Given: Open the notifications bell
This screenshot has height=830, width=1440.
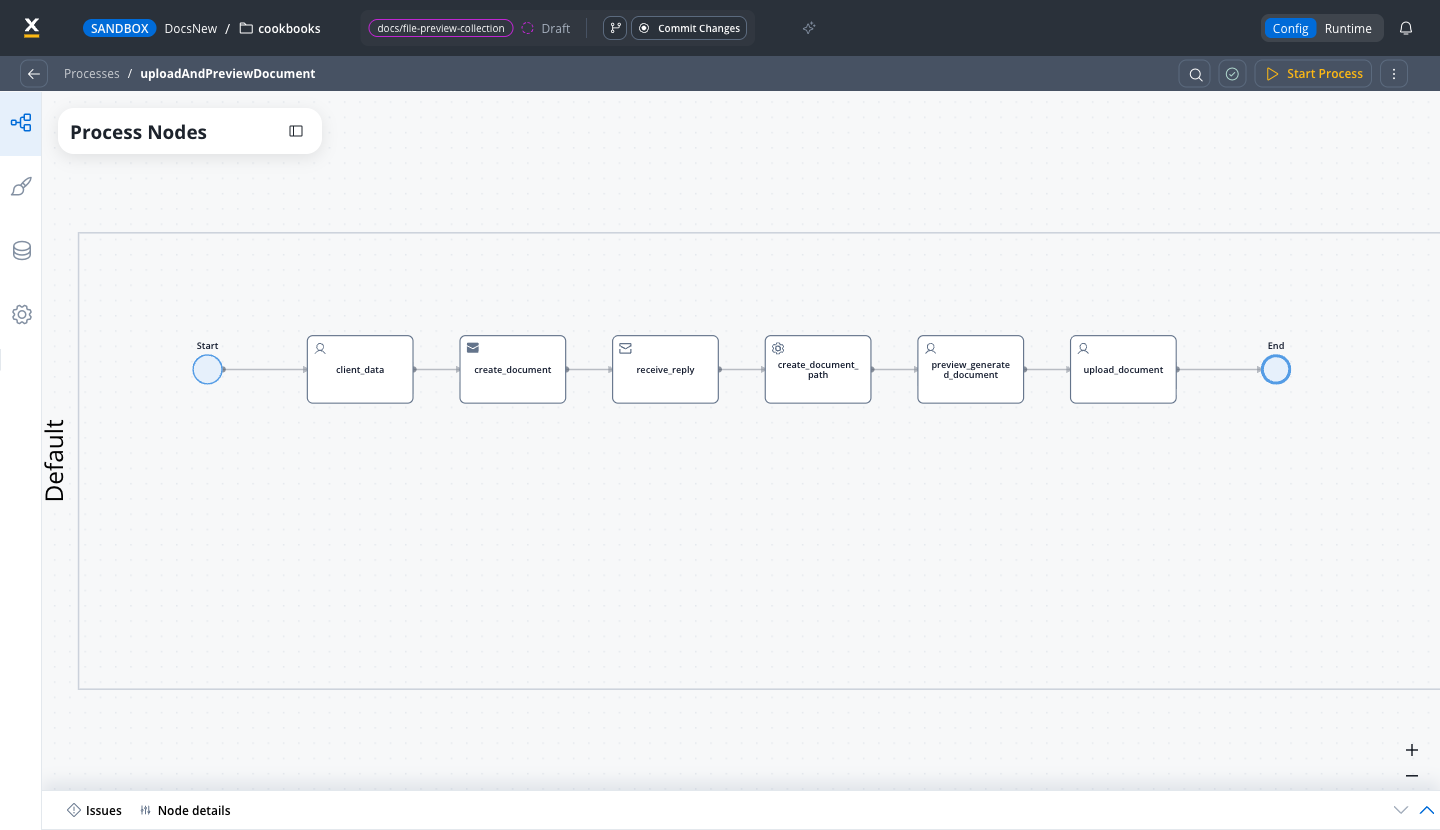Looking at the screenshot, I should point(1406,28).
